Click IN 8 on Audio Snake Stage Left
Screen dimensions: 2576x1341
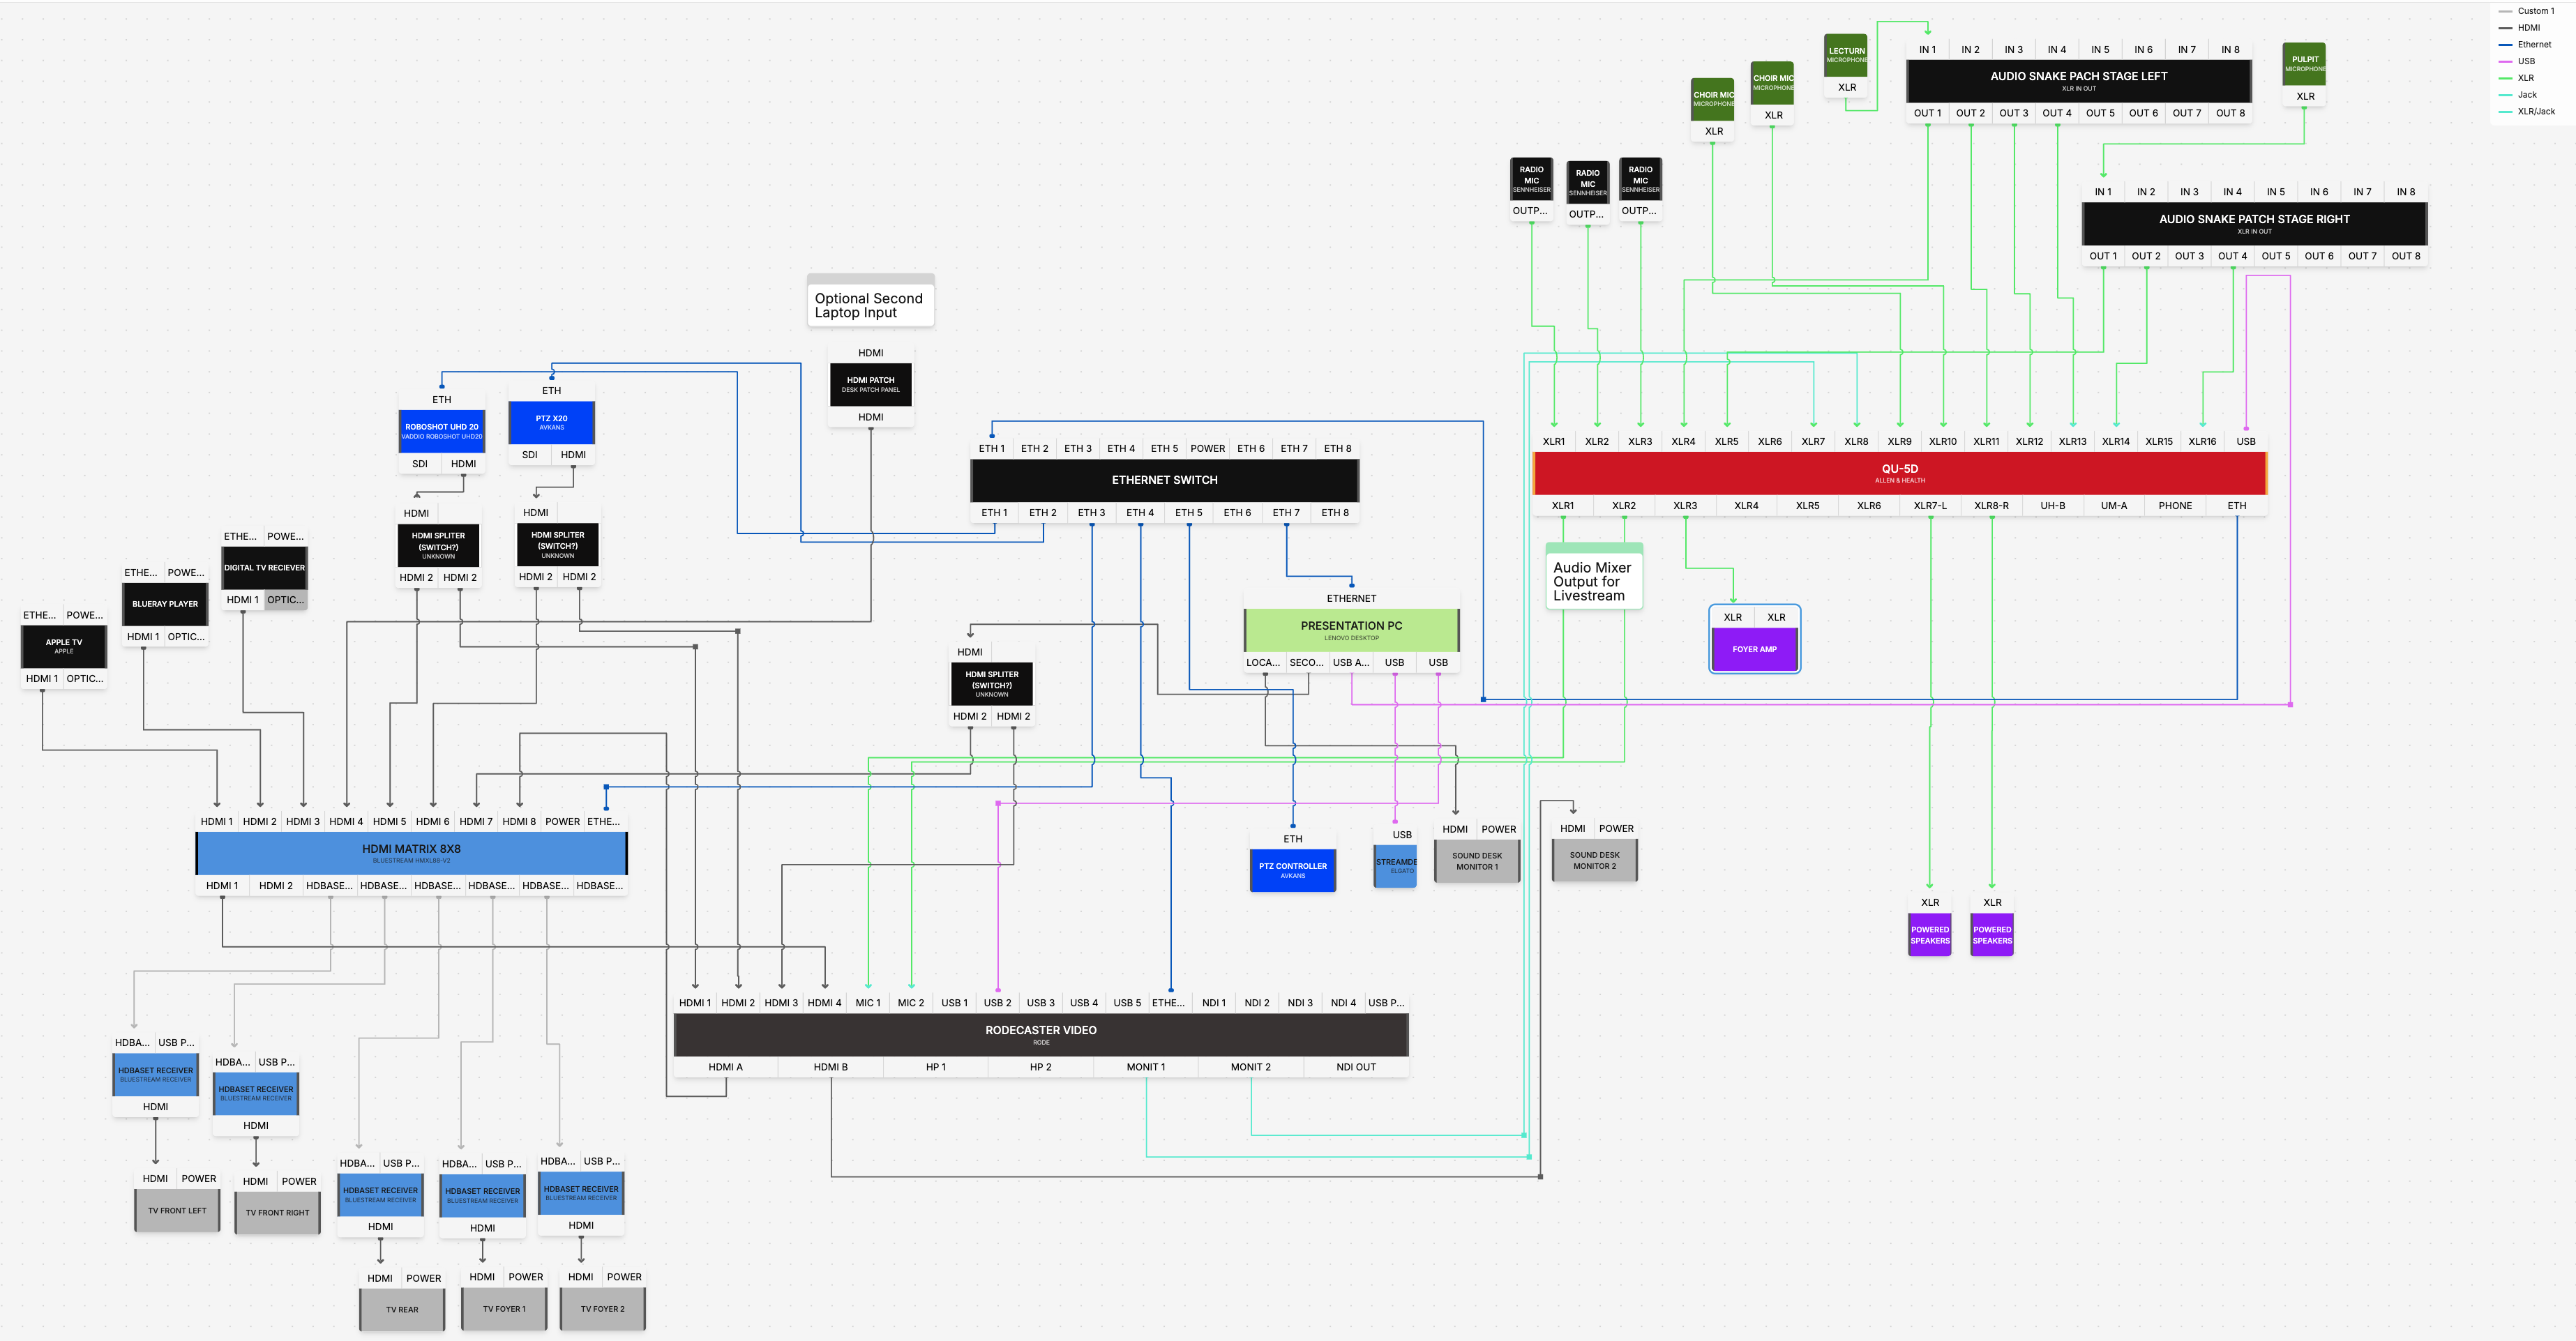coord(2230,50)
